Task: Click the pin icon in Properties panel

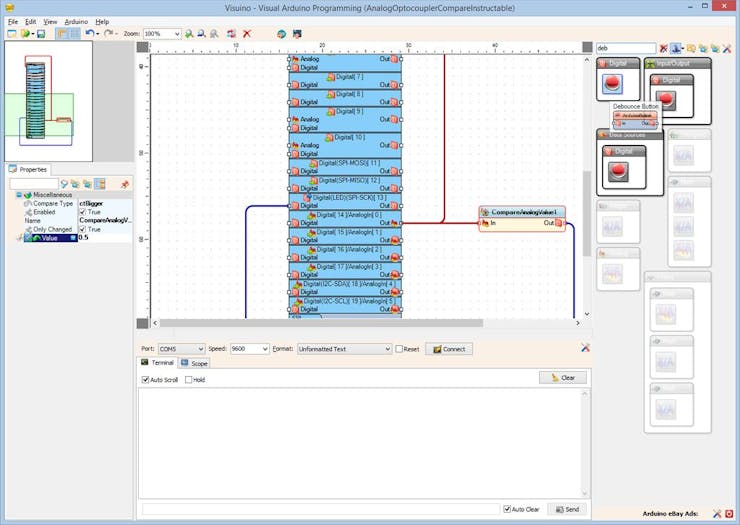Action: point(125,184)
